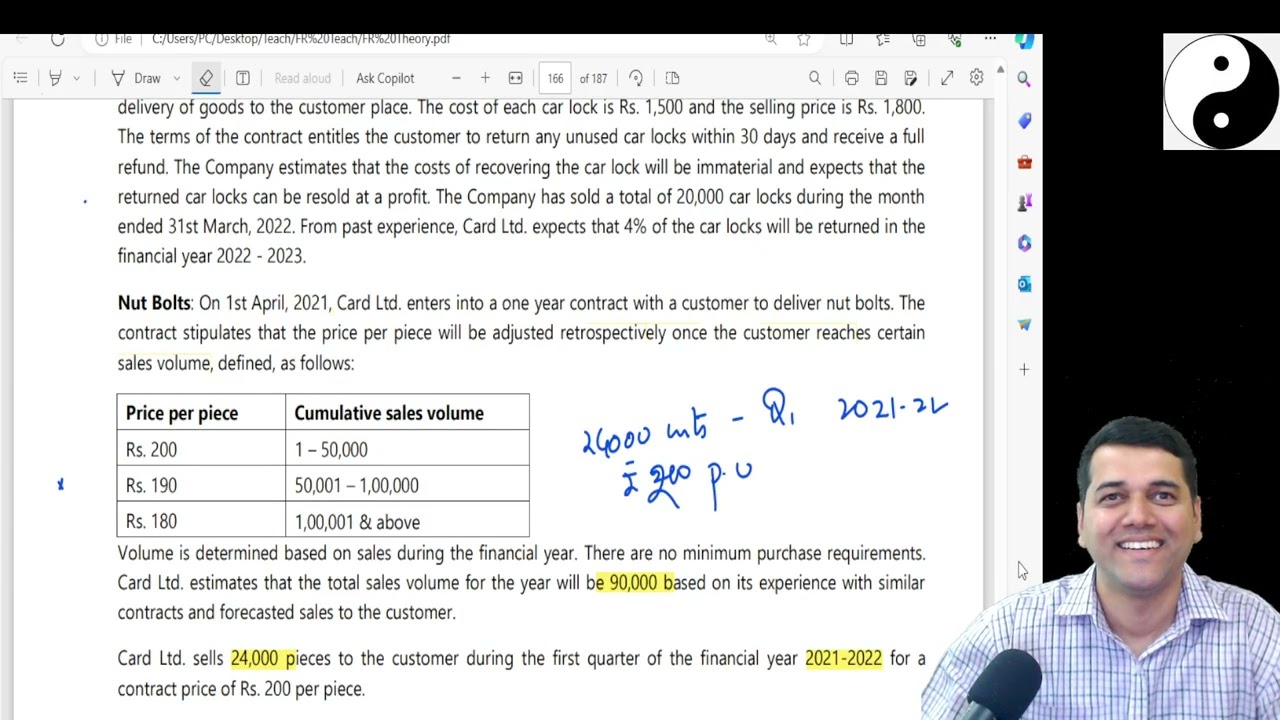Save PDF as a copy
This screenshot has width=1280, height=720.
click(910, 78)
